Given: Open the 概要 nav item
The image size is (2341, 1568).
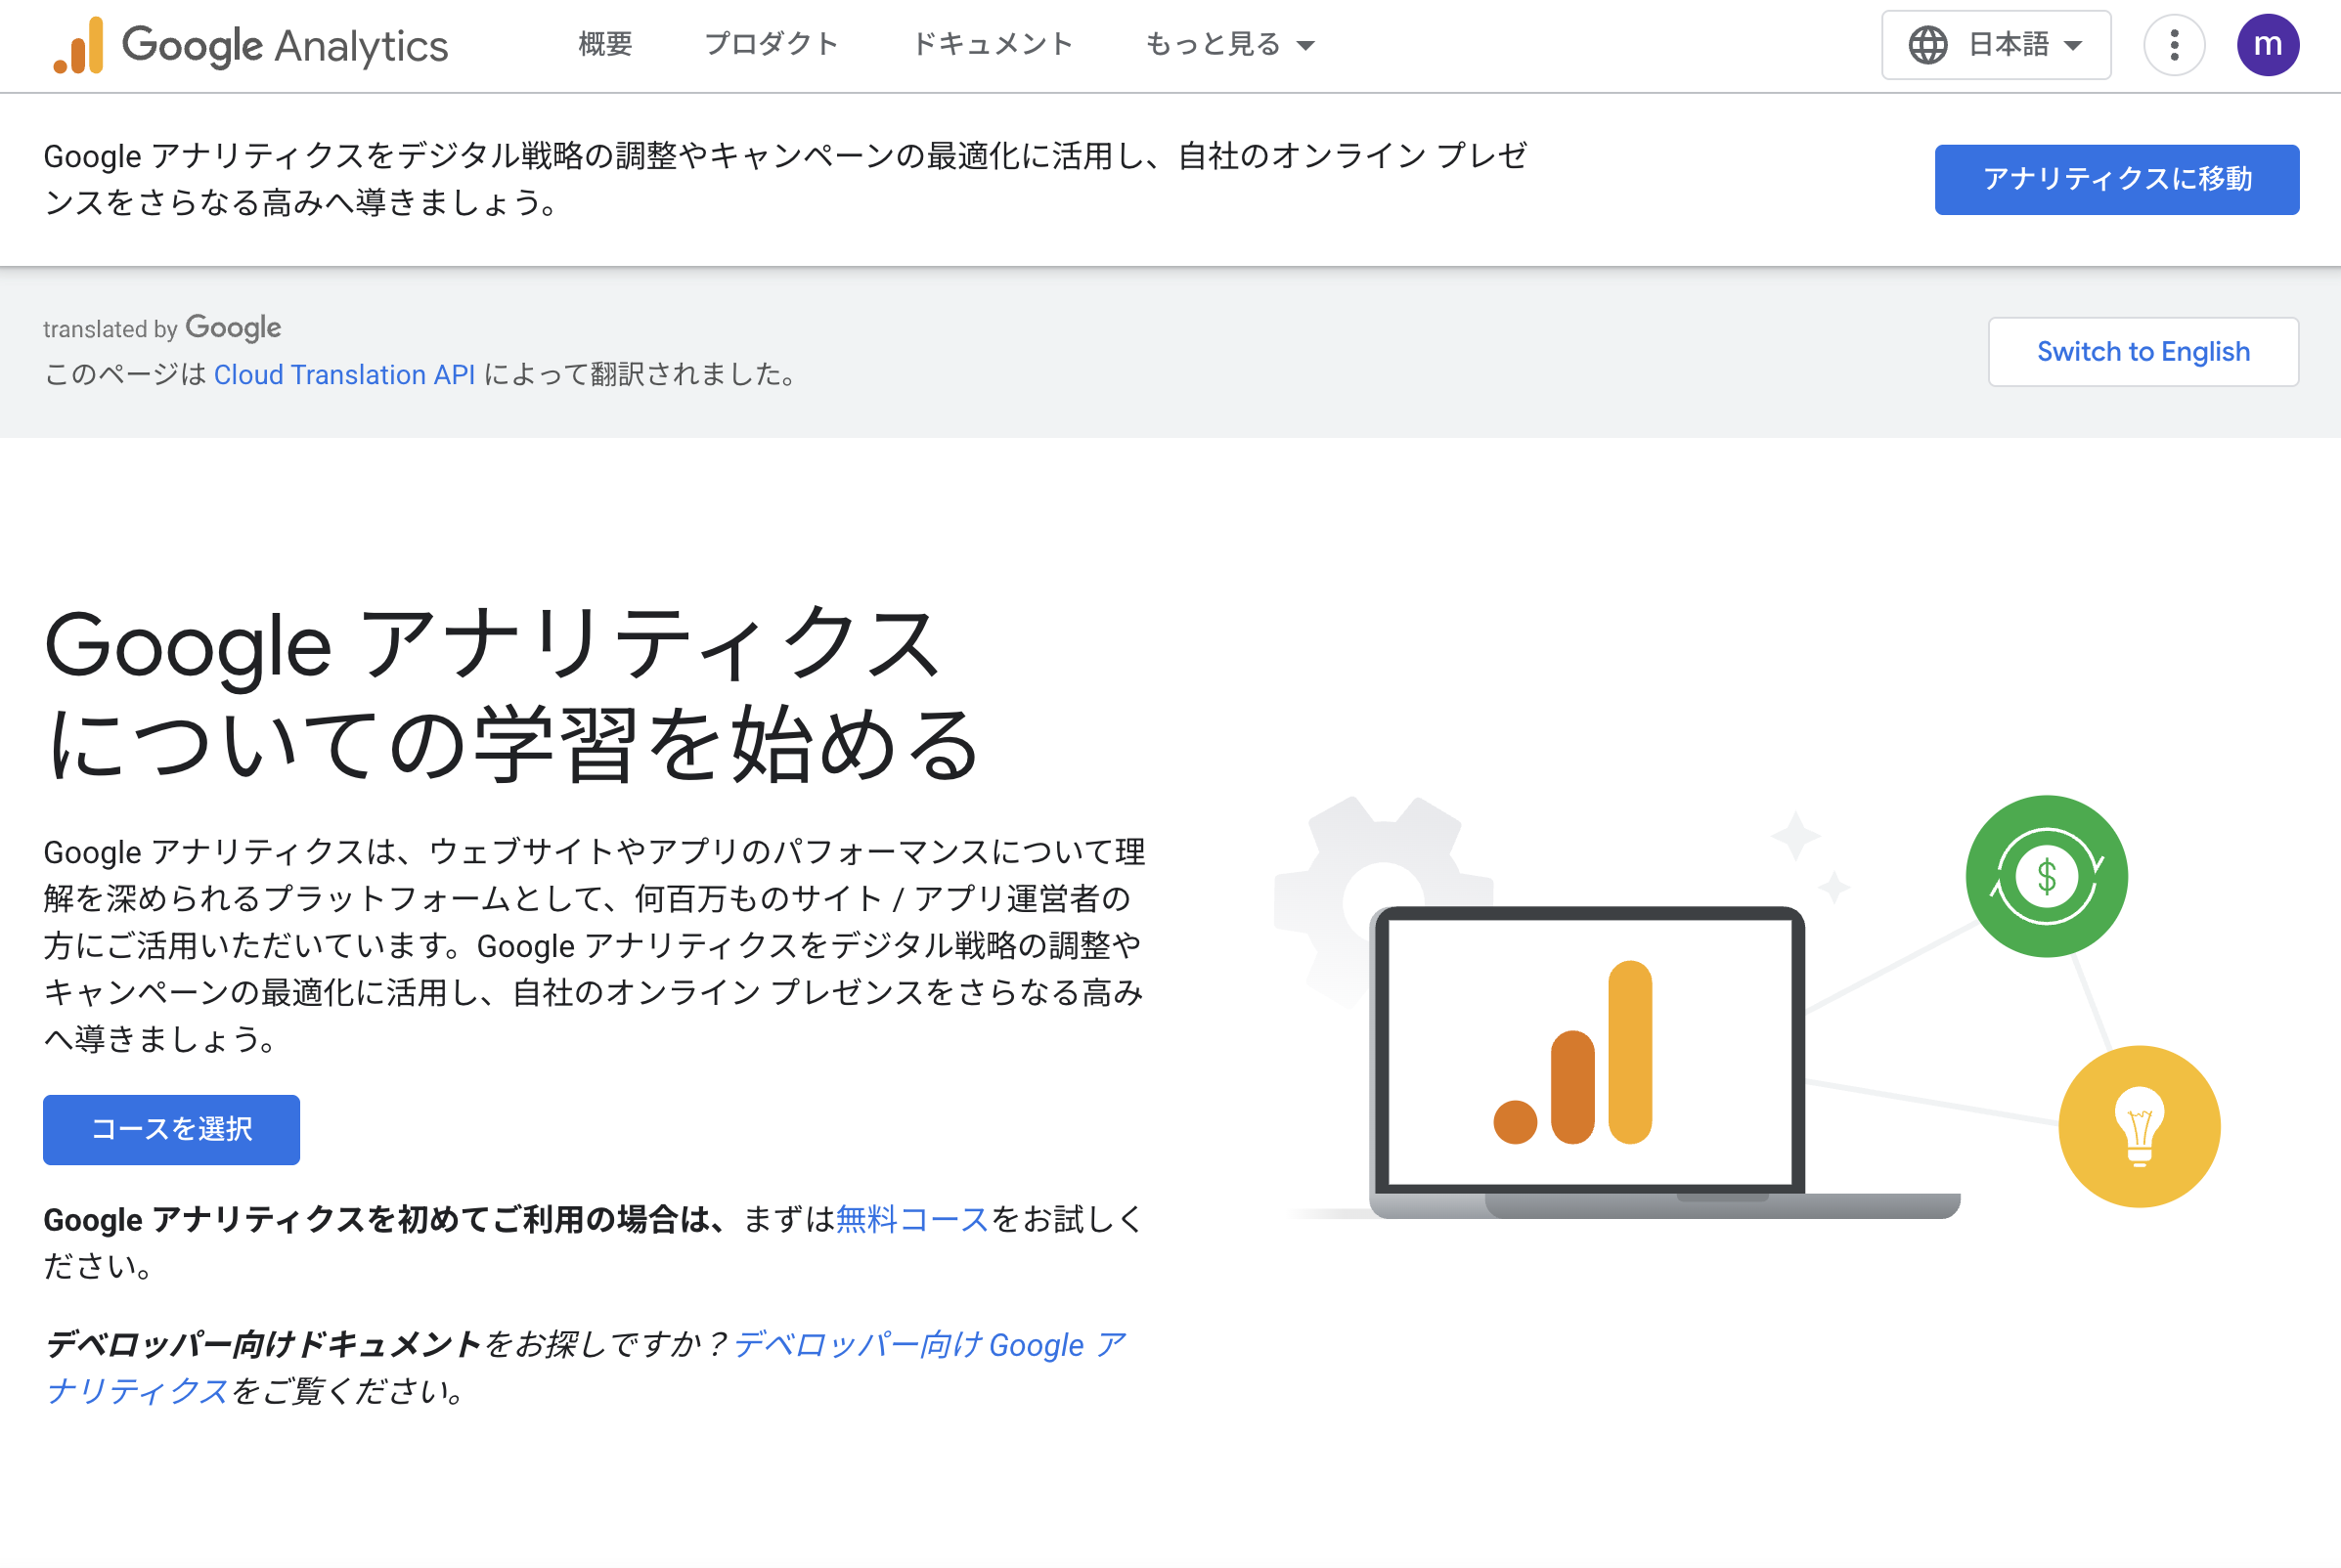Looking at the screenshot, I should pos(605,45).
